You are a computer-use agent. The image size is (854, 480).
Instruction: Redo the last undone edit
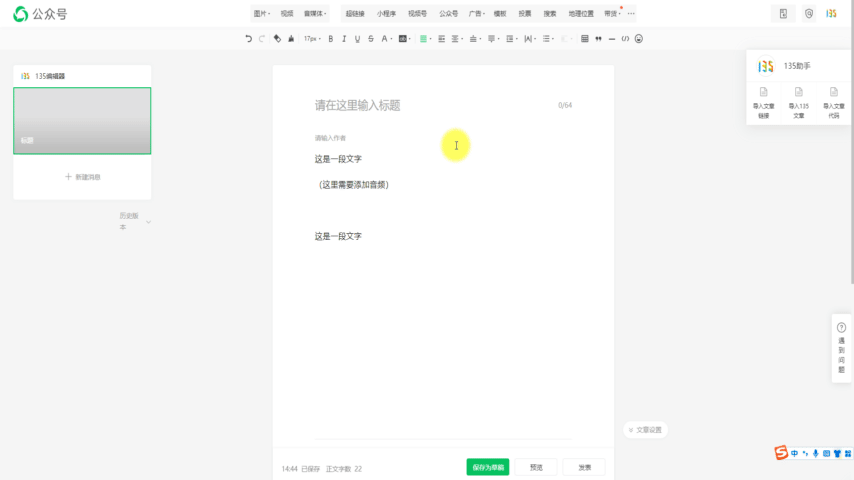(x=262, y=39)
